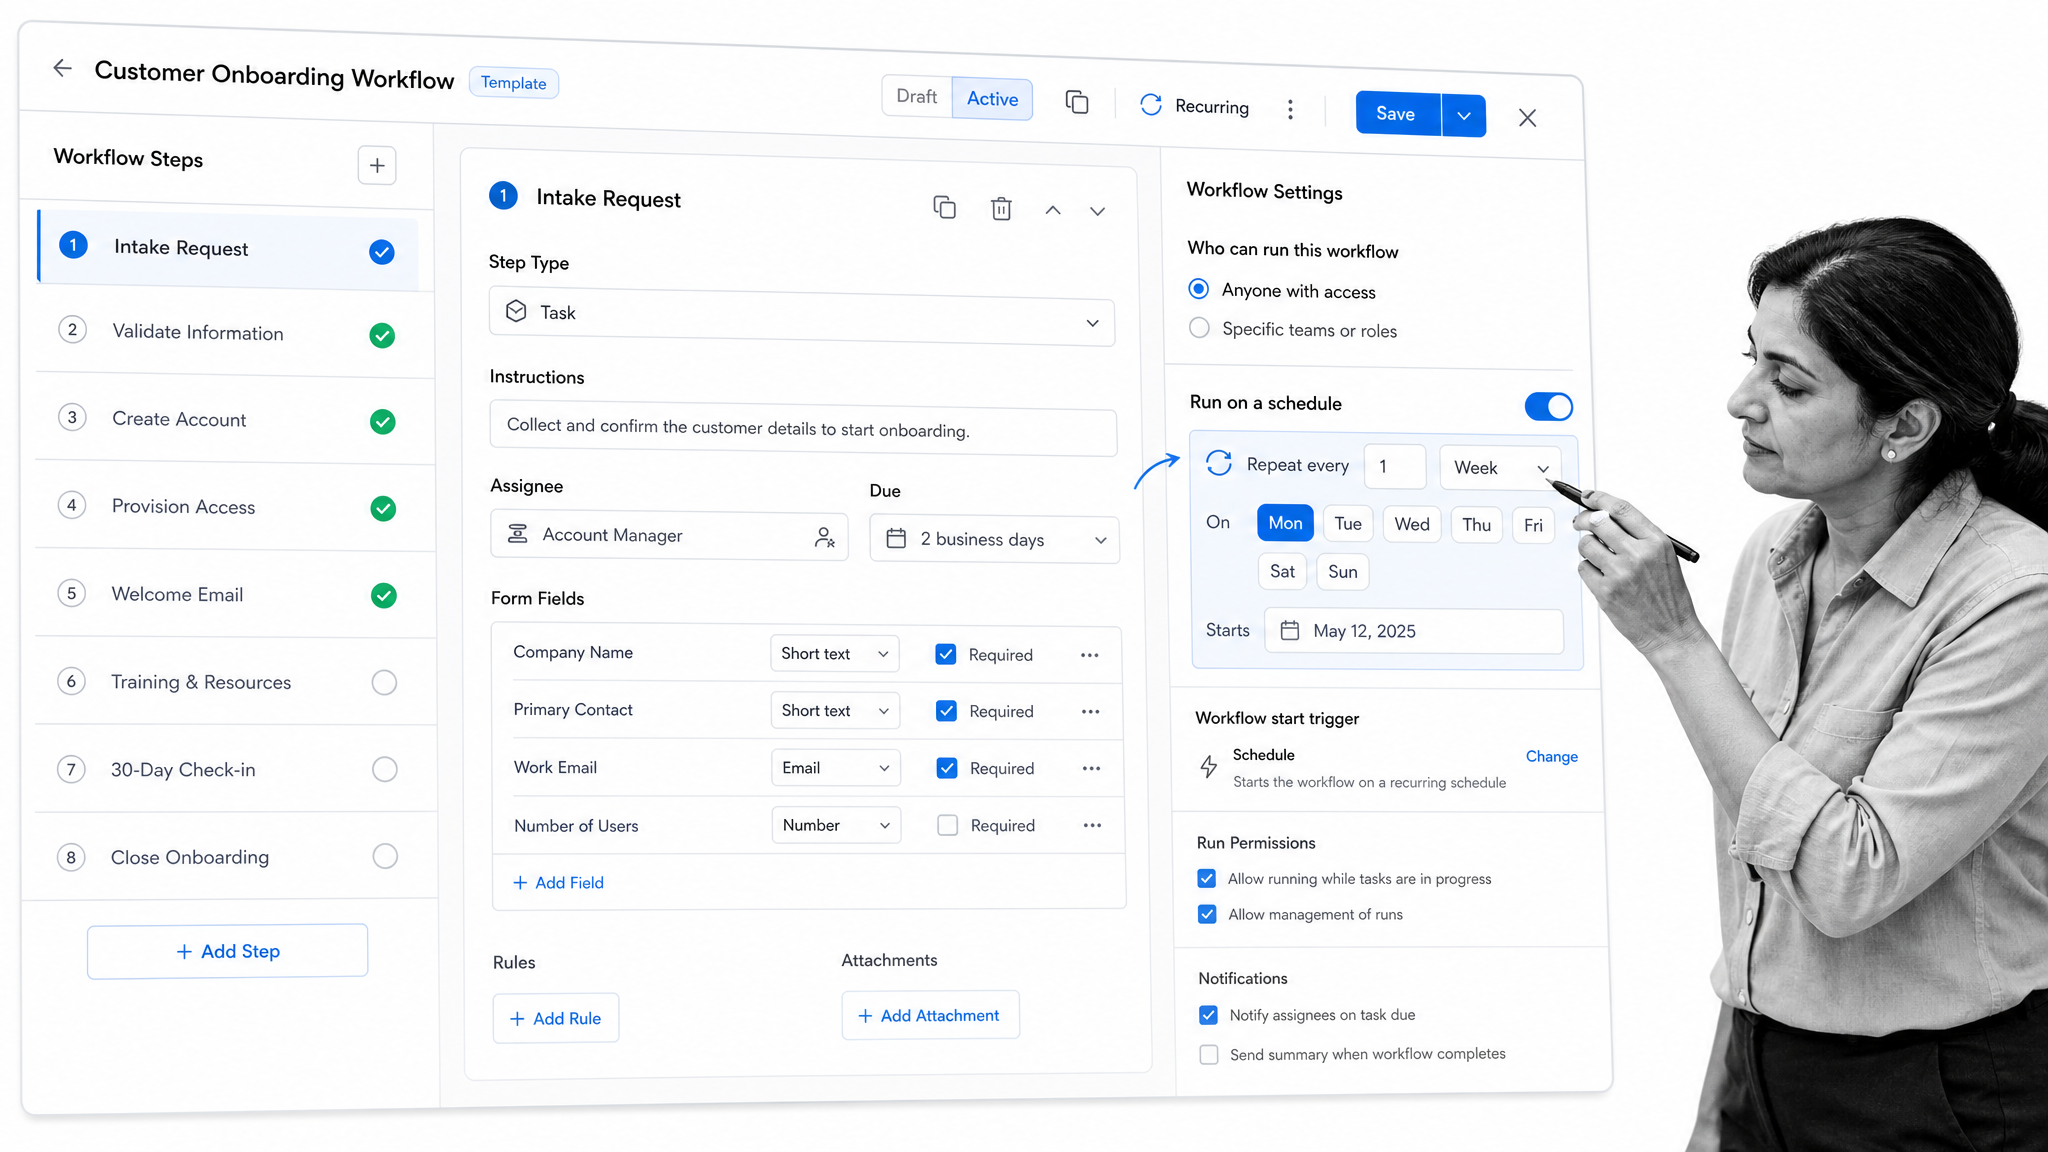This screenshot has width=2048, height=1152.
Task: Move Intake Request step up
Action: tap(1053, 210)
